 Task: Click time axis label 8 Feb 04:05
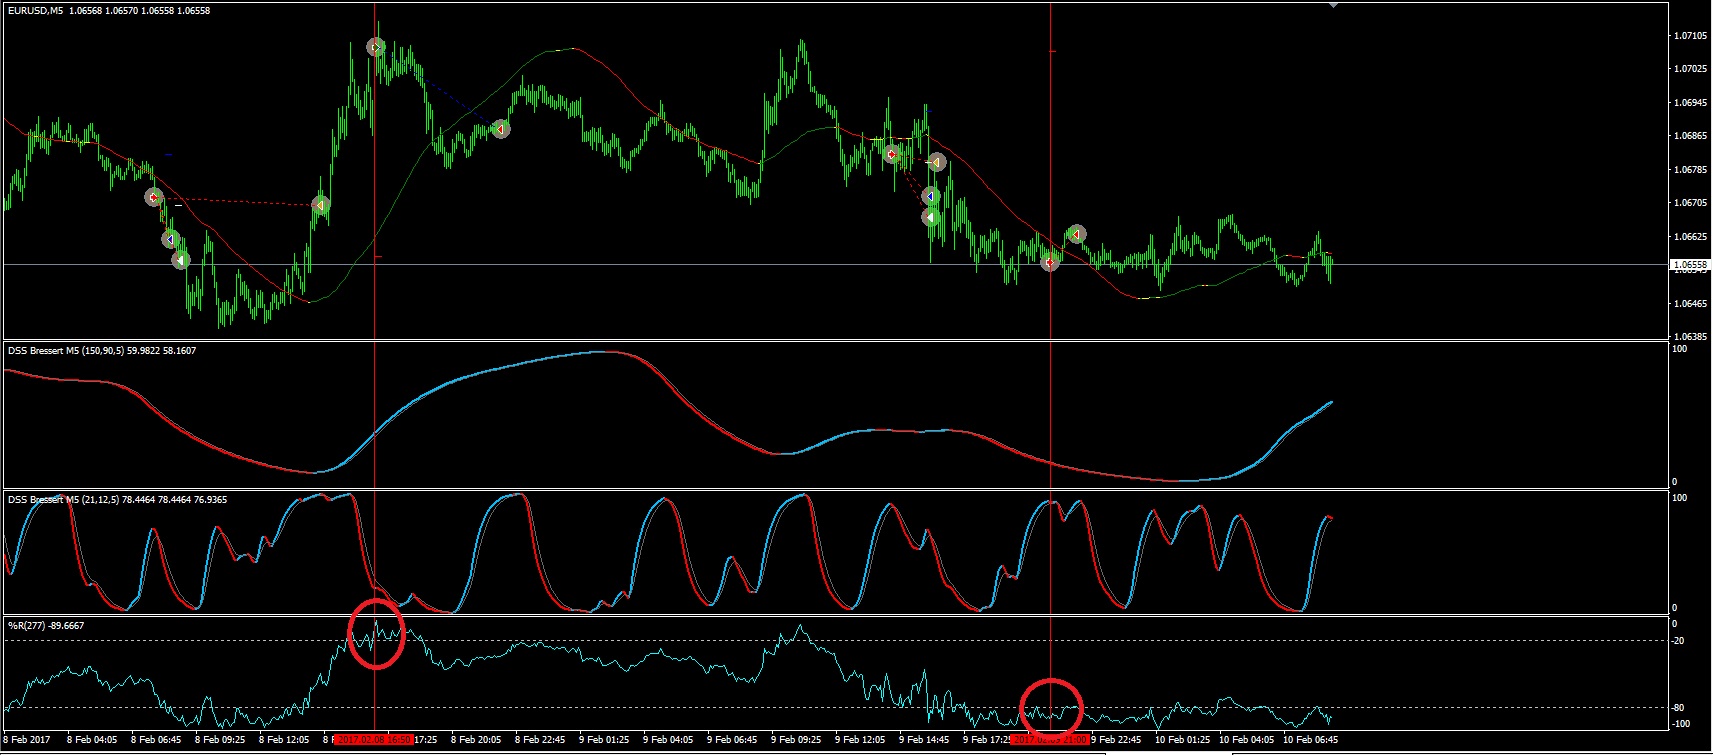tap(92, 740)
